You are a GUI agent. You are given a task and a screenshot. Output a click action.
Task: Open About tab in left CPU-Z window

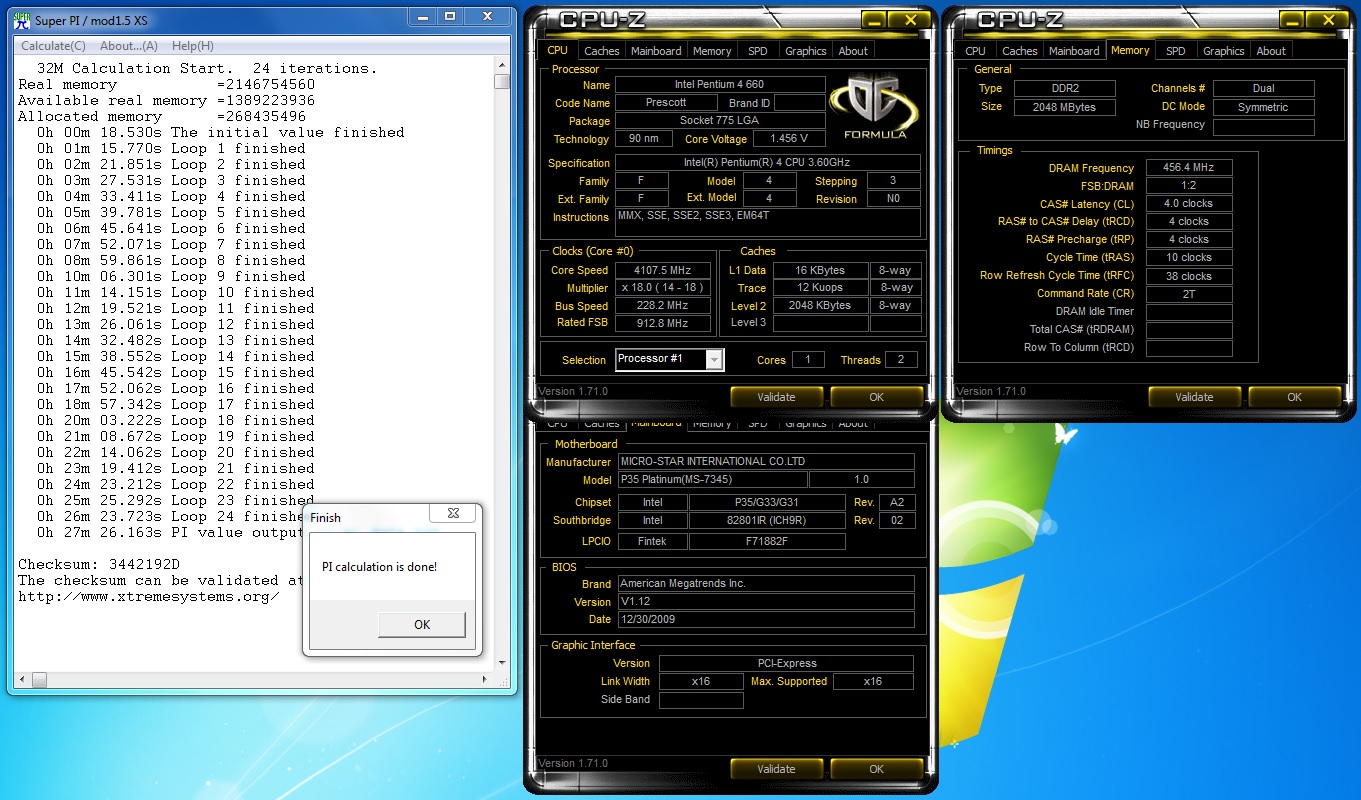coord(853,51)
